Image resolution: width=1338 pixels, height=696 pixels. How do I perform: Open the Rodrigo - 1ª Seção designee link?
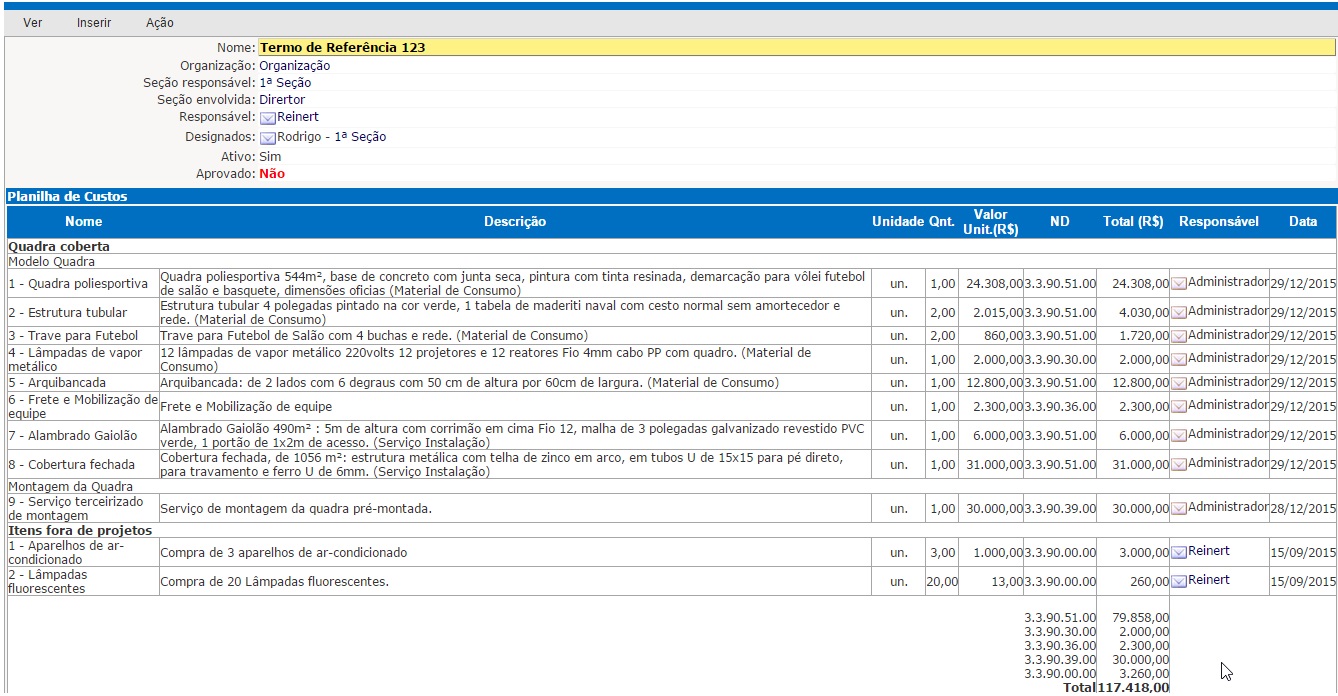[x=331, y=137]
